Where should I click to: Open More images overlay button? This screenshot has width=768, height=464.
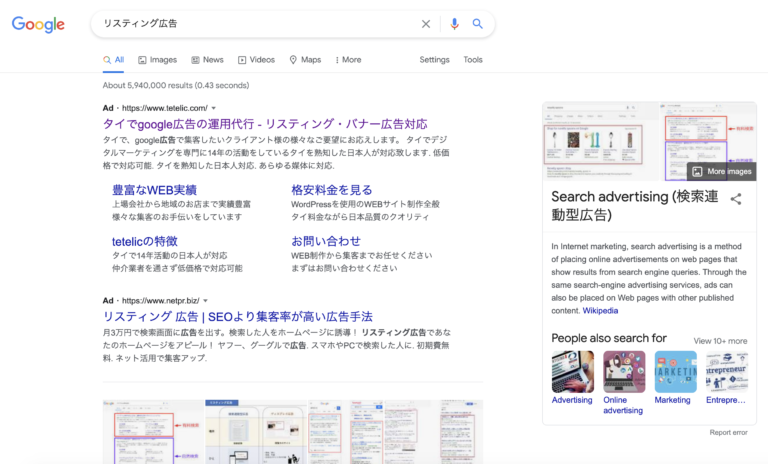coord(721,171)
